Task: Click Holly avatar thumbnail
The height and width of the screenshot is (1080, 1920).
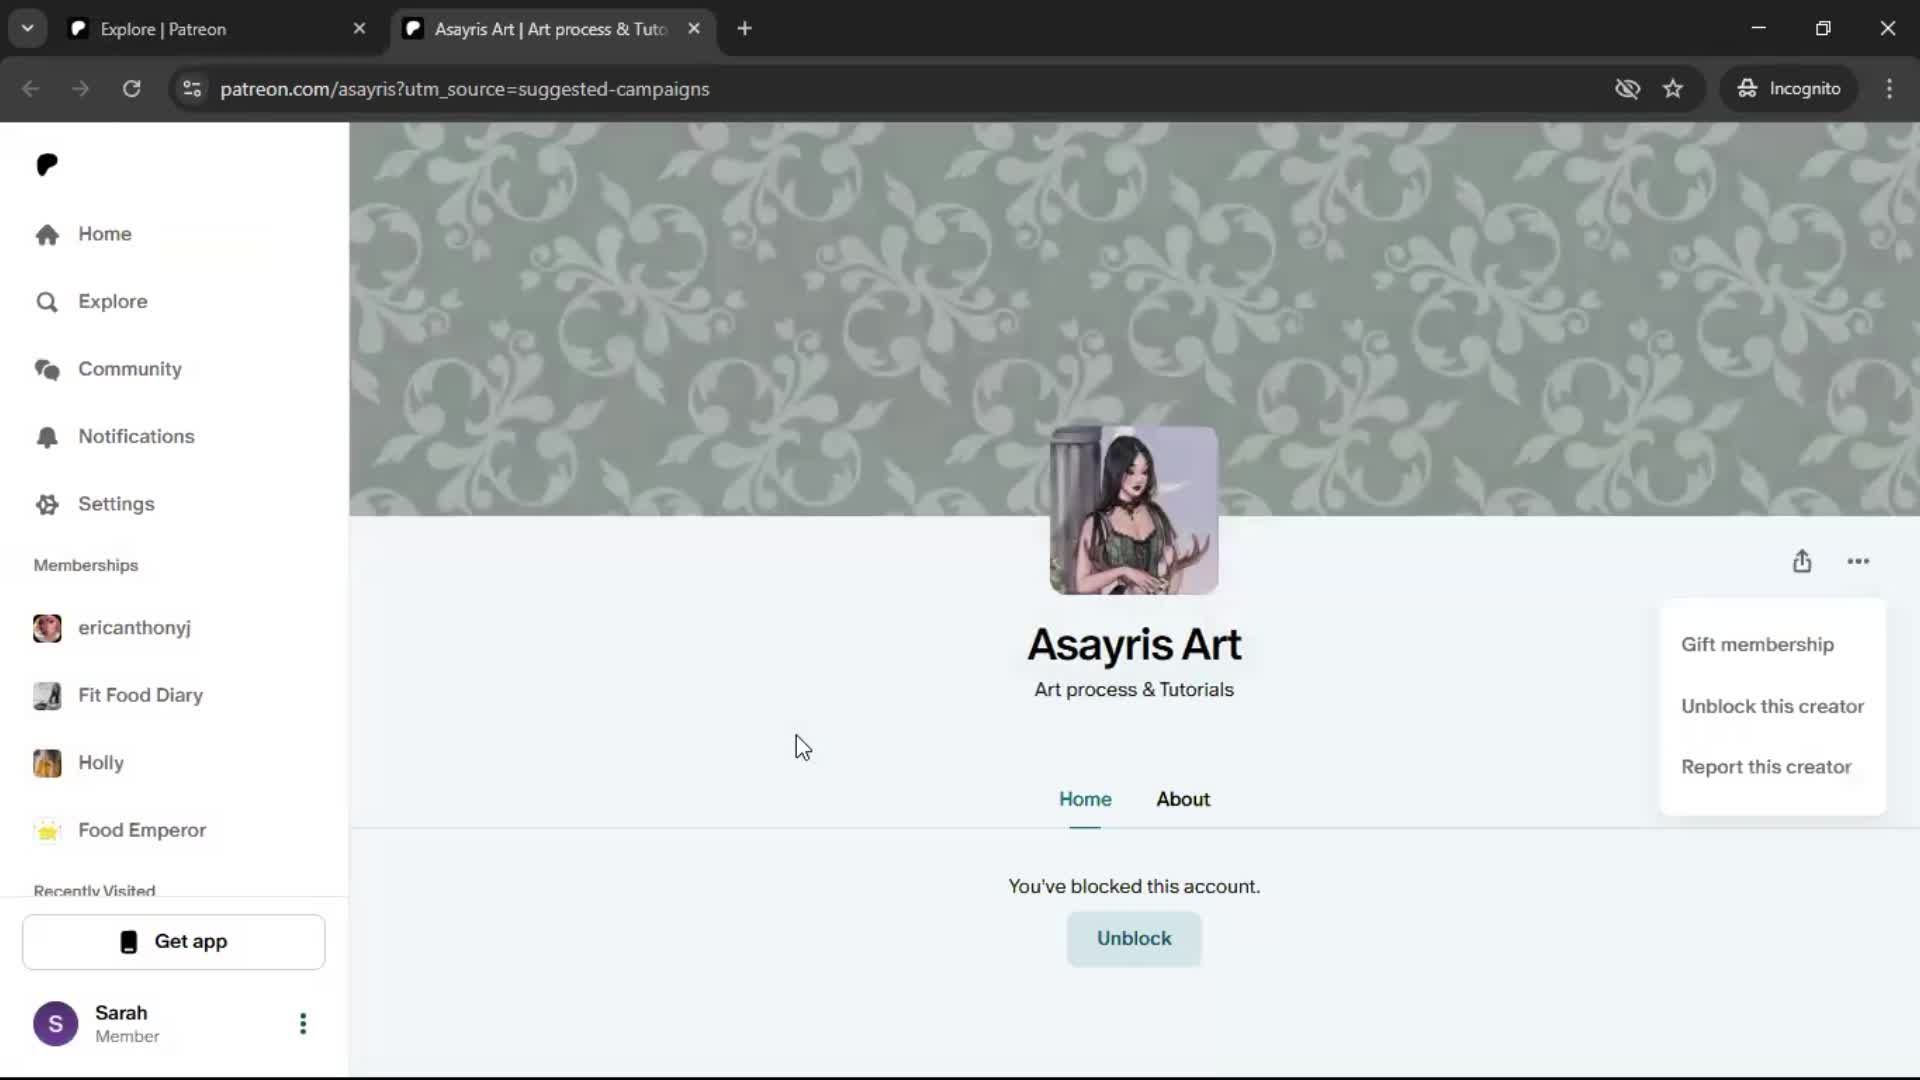Action: tap(47, 763)
